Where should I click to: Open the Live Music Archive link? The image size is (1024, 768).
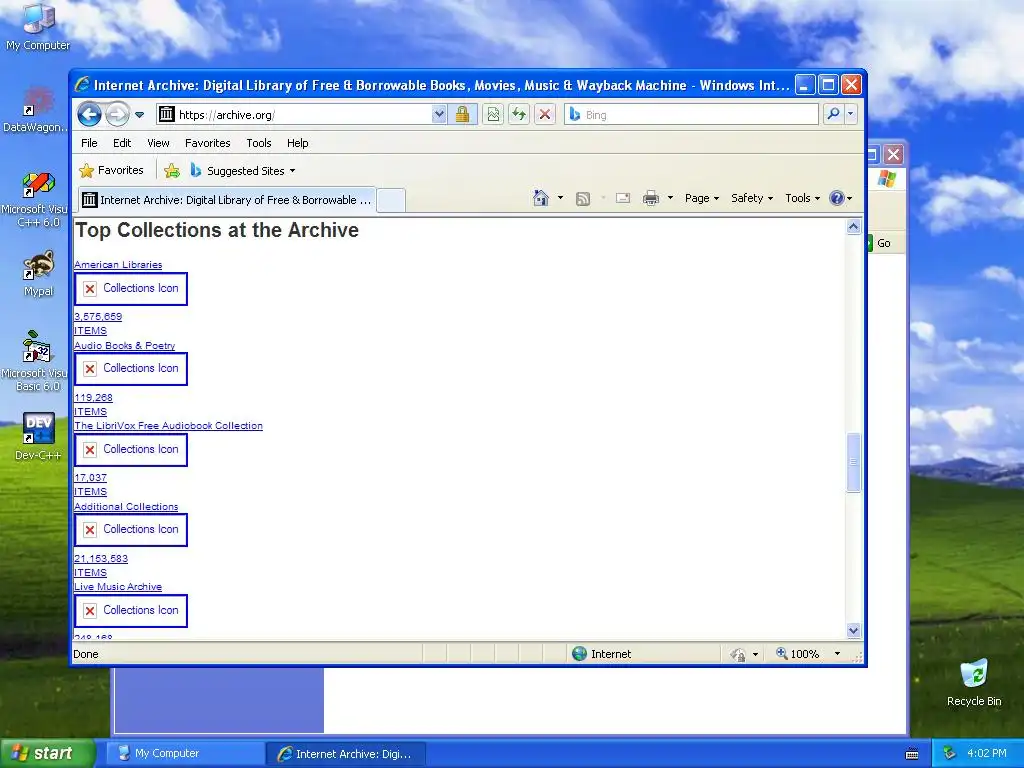118,587
